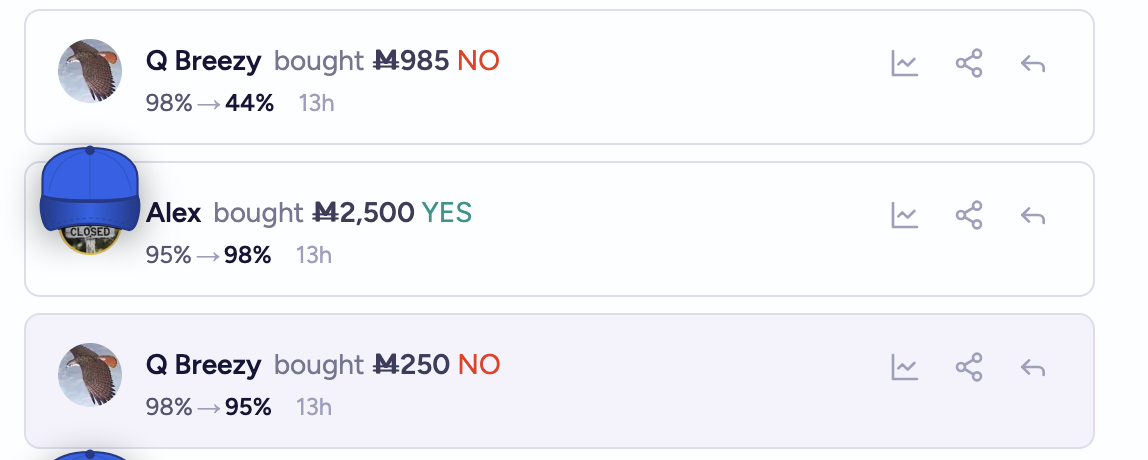Share Alex's Ṁ2,500 YES bet
Image resolution: width=1148 pixels, height=460 pixels.
coord(968,216)
